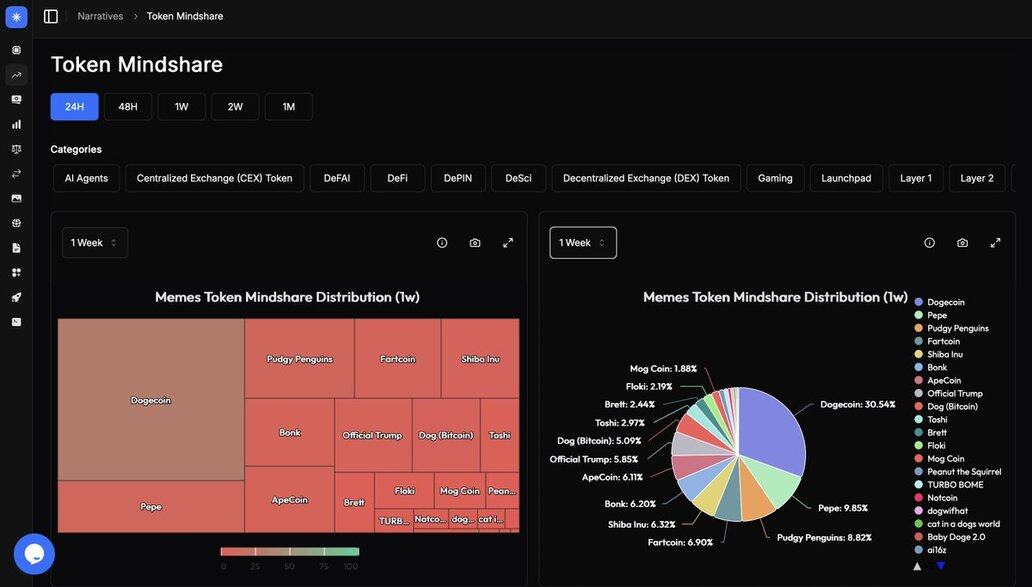1032x587 pixels.
Task: Show info for the treemap chart
Action: pyautogui.click(x=442, y=243)
